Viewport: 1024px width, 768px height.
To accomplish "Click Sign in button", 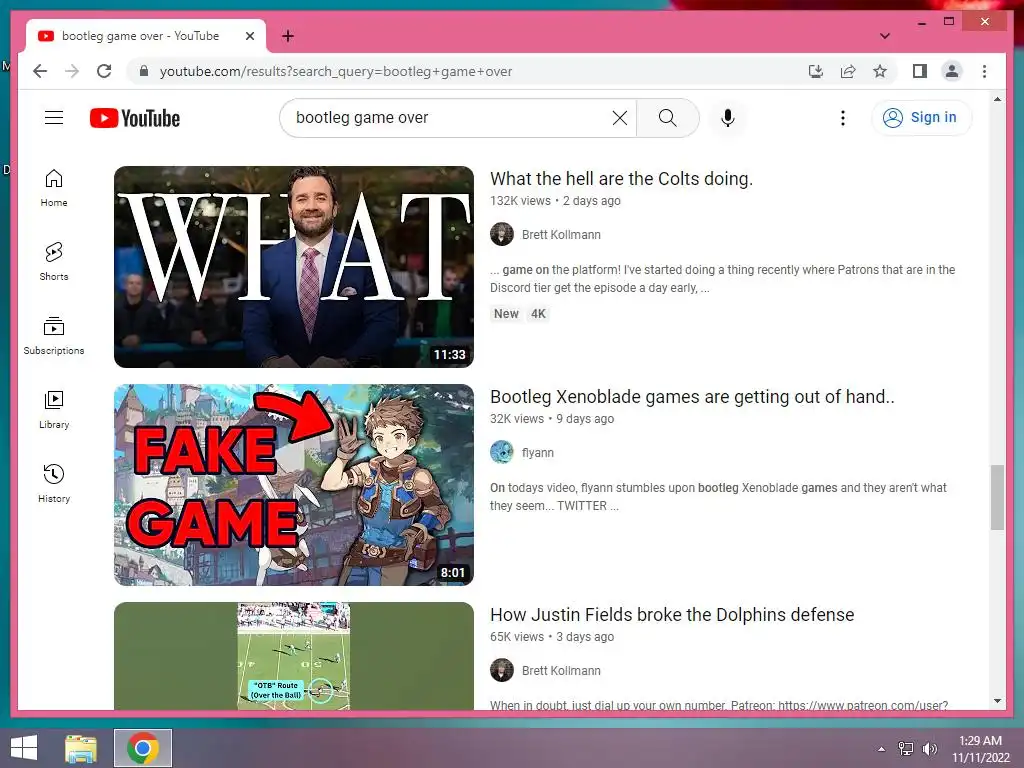I will [x=921, y=118].
